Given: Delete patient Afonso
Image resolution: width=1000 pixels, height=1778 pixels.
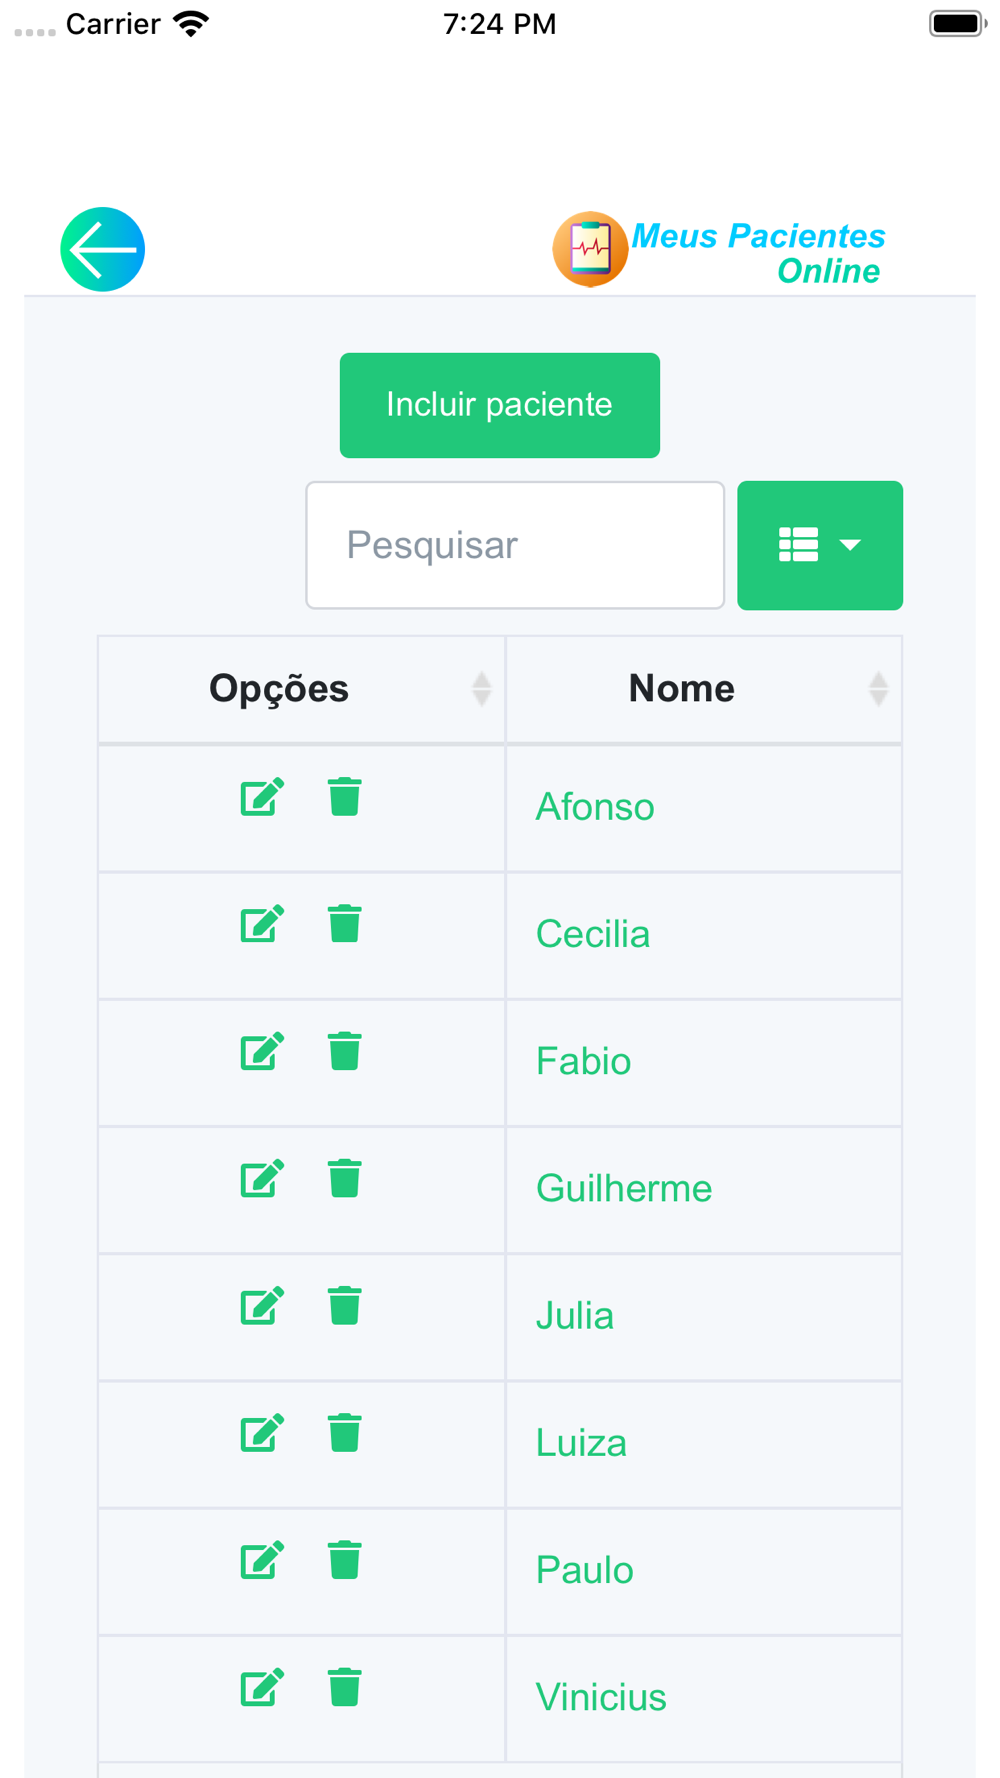Looking at the screenshot, I should pos(345,797).
